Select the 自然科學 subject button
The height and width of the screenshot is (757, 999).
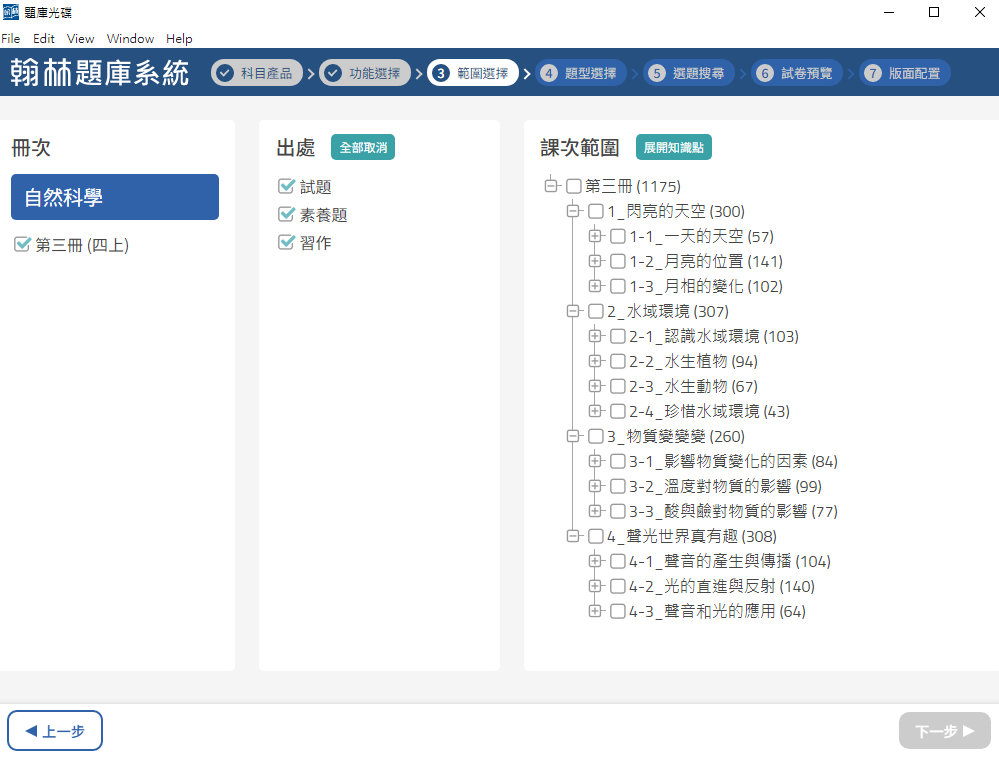click(x=115, y=197)
